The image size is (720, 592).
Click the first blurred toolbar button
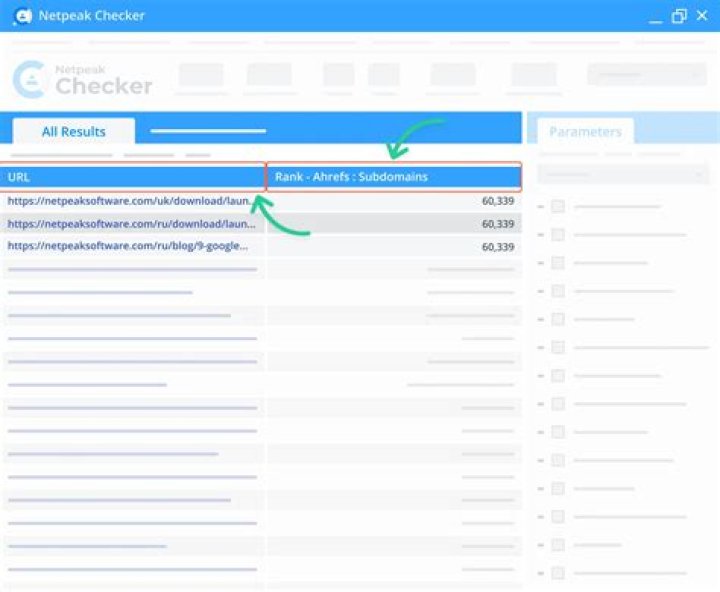(x=201, y=76)
